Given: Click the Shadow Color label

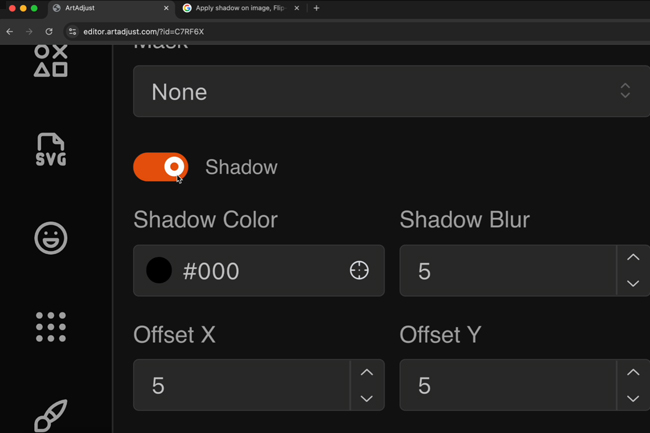Looking at the screenshot, I should pos(206,220).
